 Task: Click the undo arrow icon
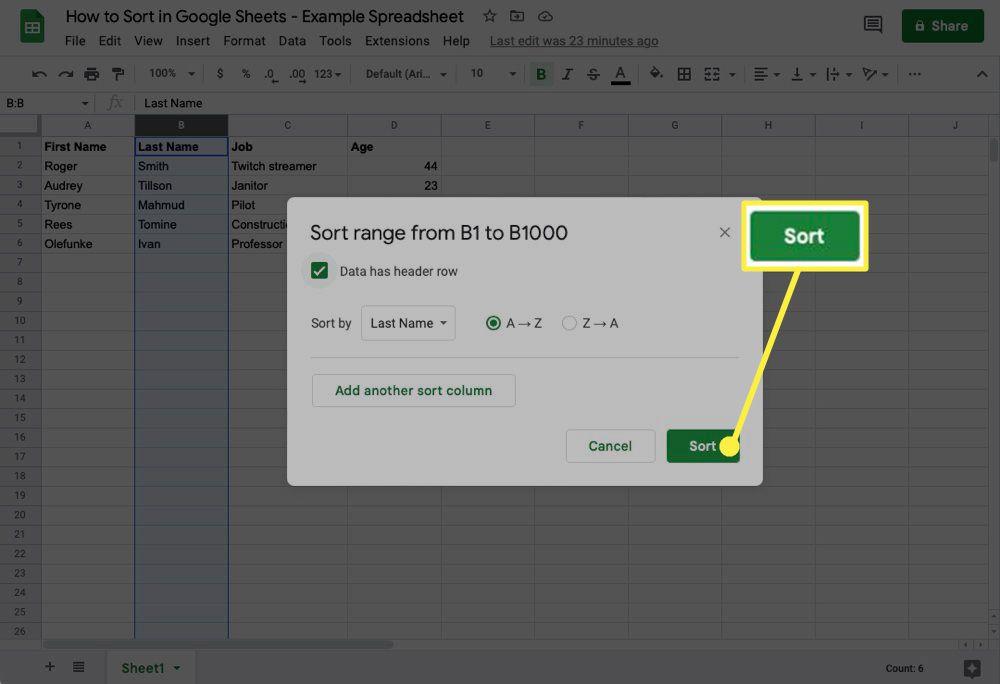click(39, 74)
